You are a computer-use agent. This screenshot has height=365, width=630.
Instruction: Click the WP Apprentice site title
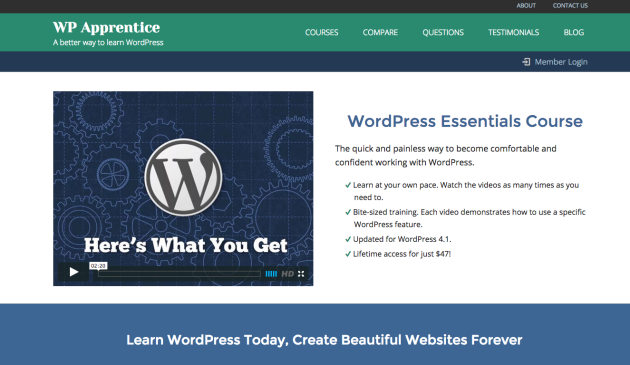[106, 27]
